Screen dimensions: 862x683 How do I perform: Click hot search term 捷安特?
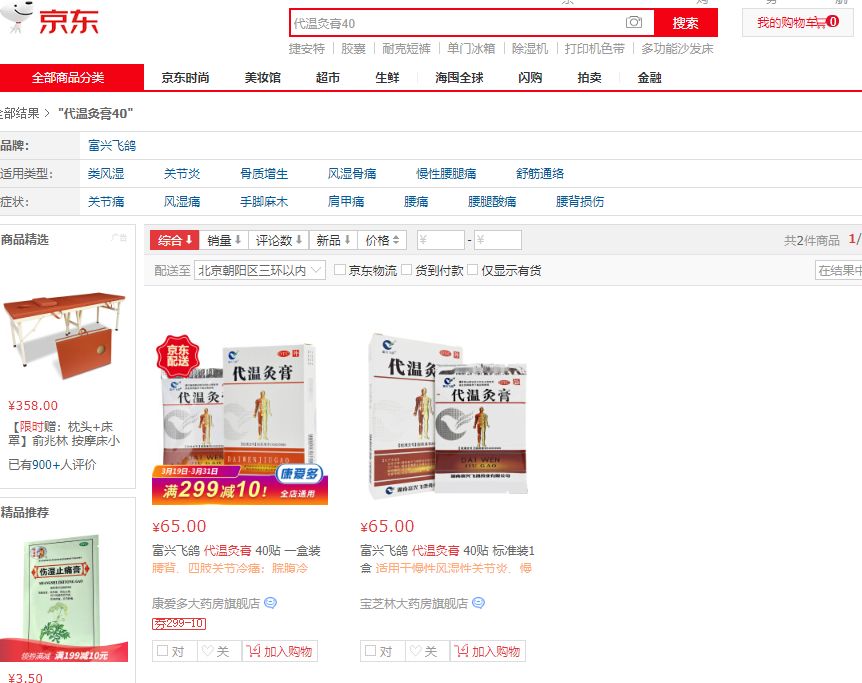(307, 49)
